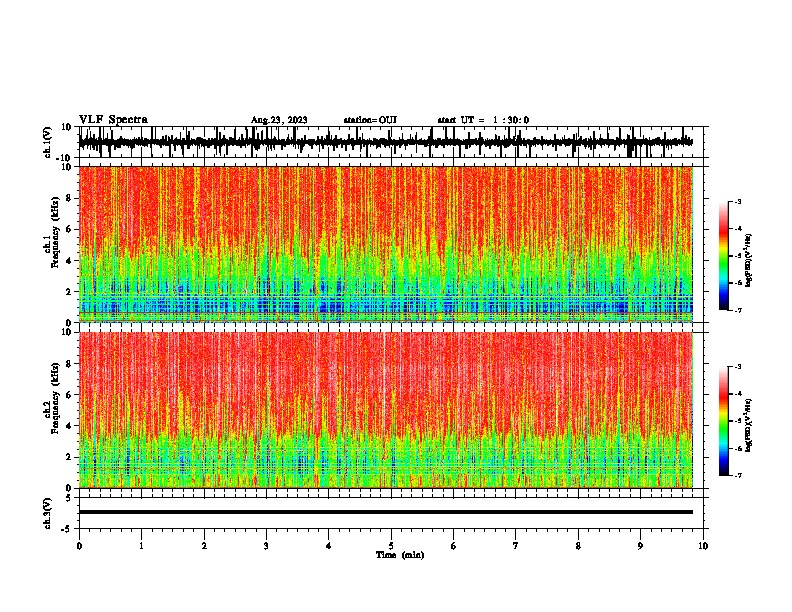Click the date label "Aug.23, 2023"
792x612 pixels.
coord(279,120)
